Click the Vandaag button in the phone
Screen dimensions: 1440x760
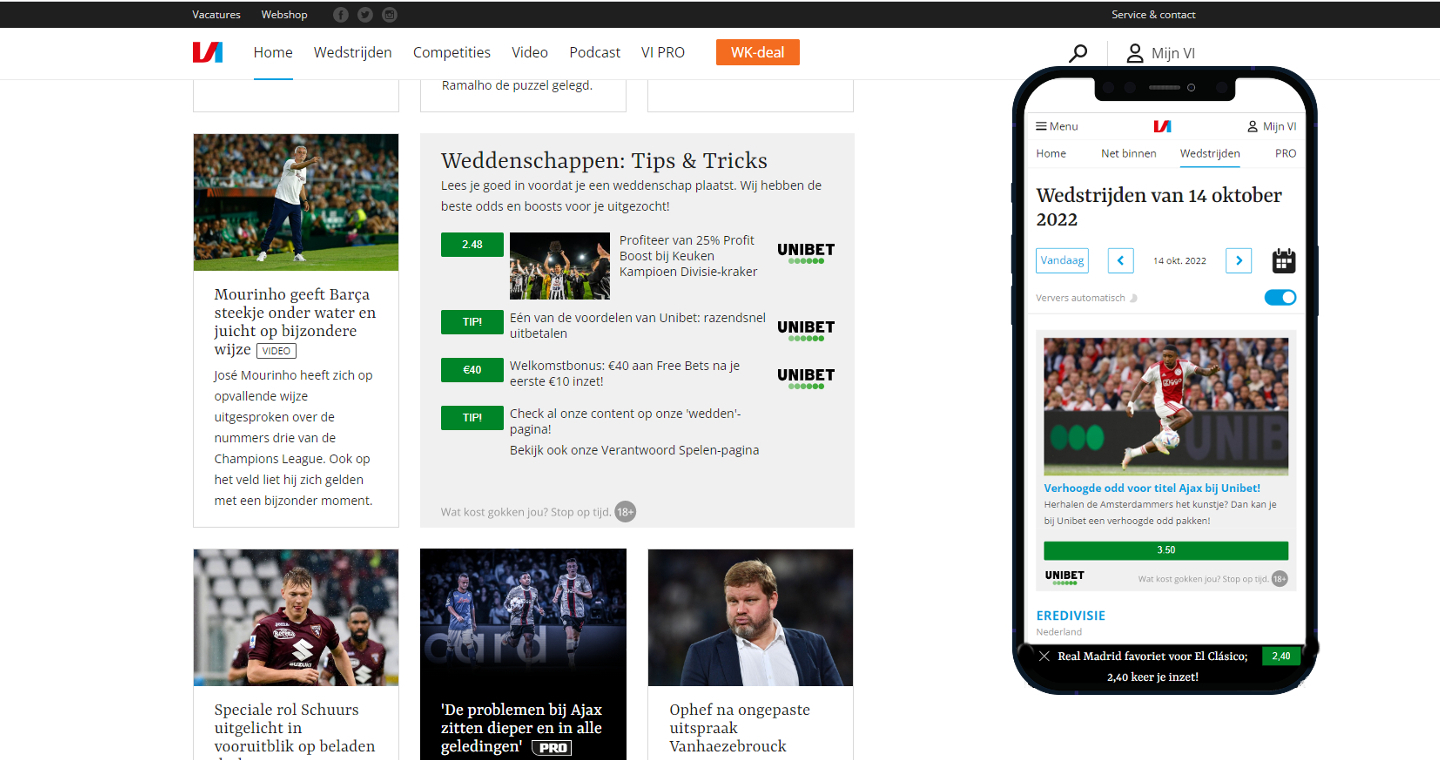(1062, 260)
